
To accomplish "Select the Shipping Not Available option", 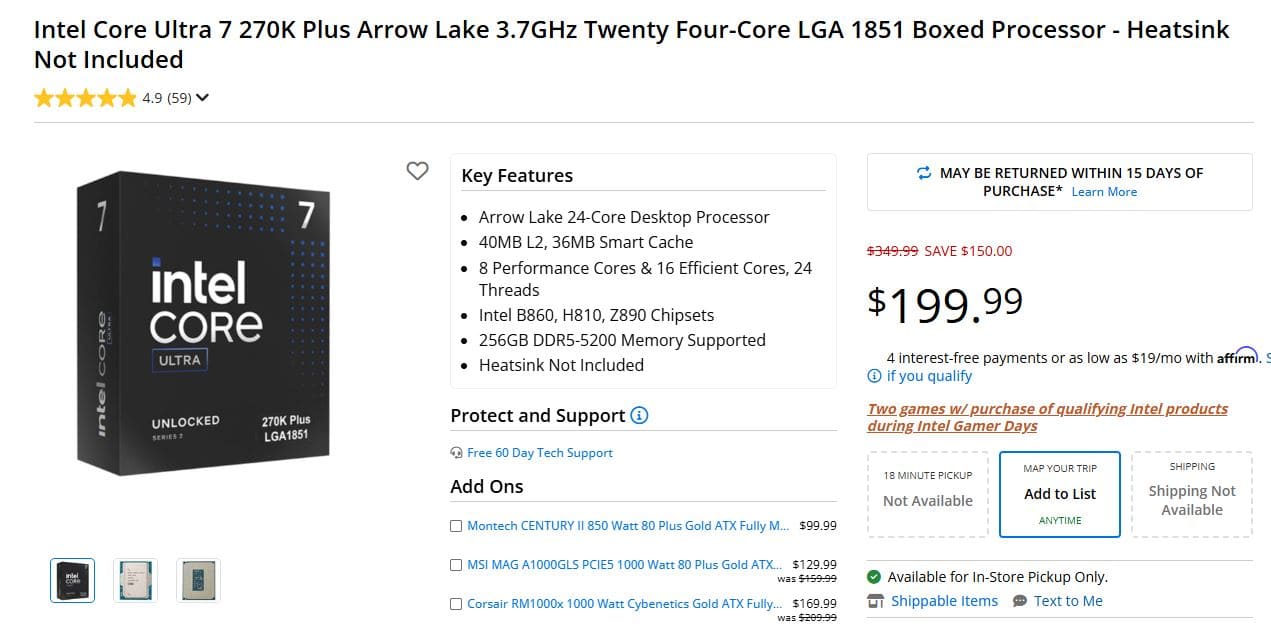I will (x=1192, y=494).
